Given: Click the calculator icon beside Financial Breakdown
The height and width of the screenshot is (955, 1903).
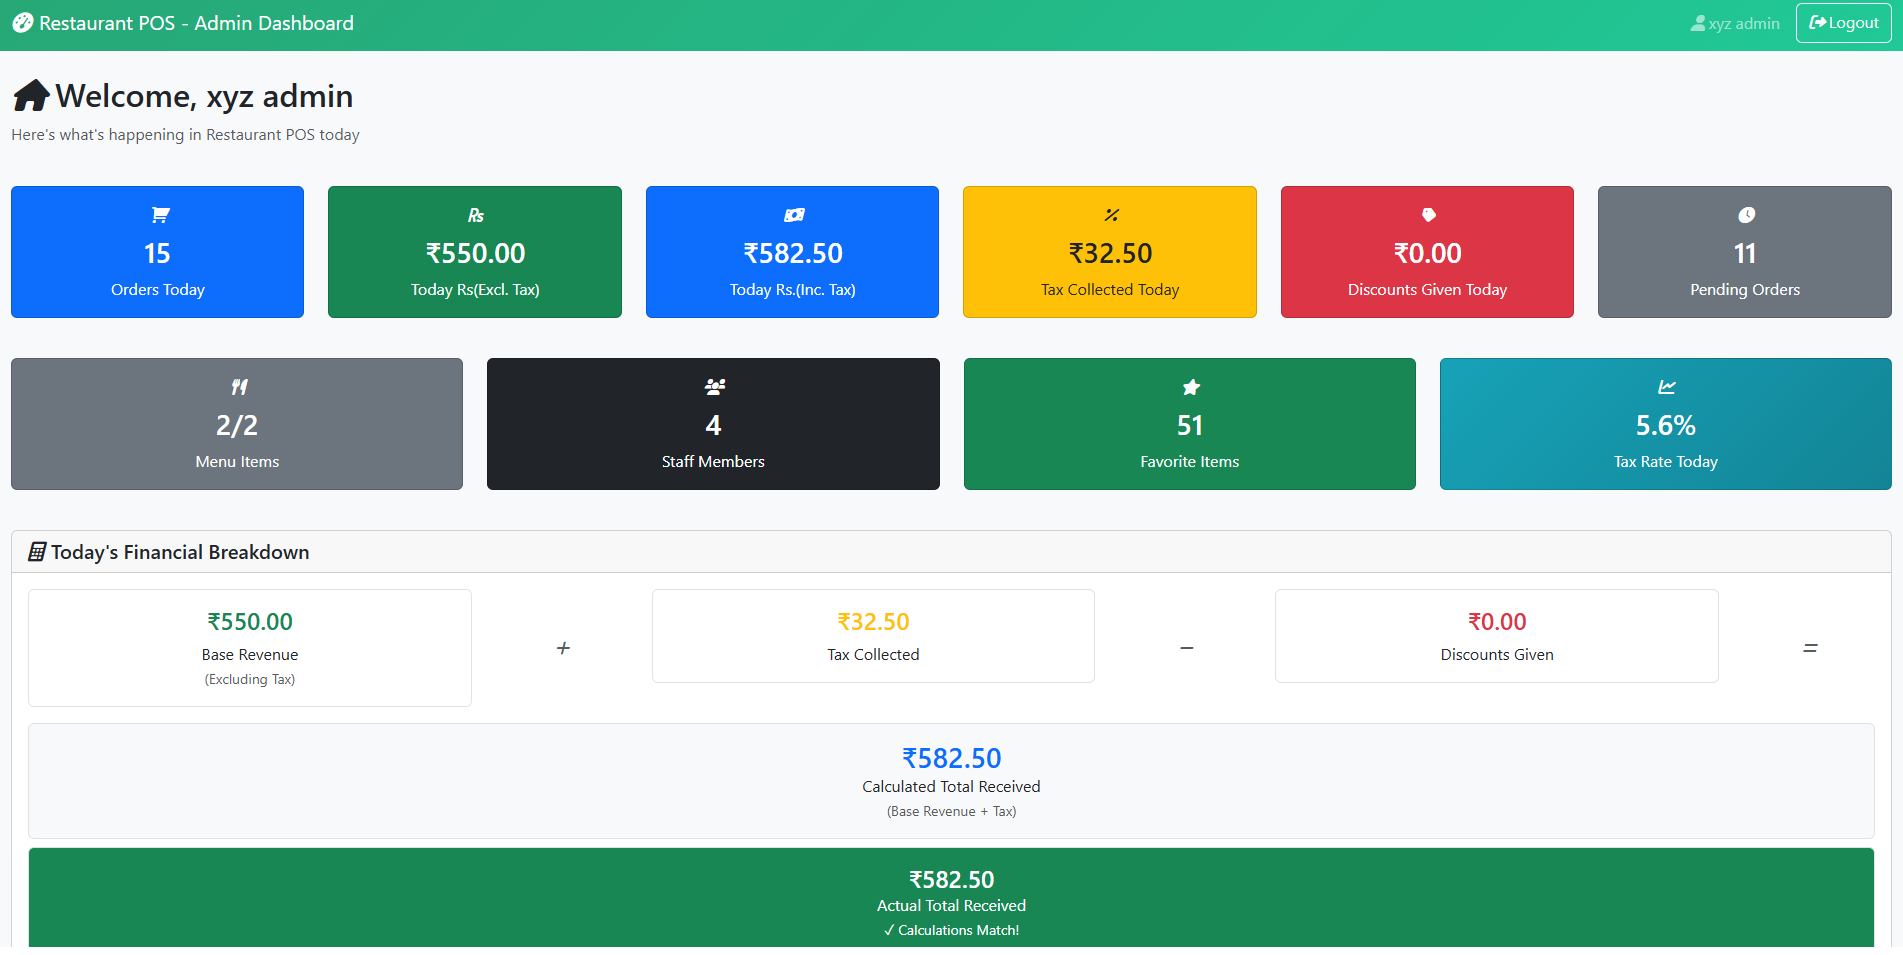Looking at the screenshot, I should point(35,550).
